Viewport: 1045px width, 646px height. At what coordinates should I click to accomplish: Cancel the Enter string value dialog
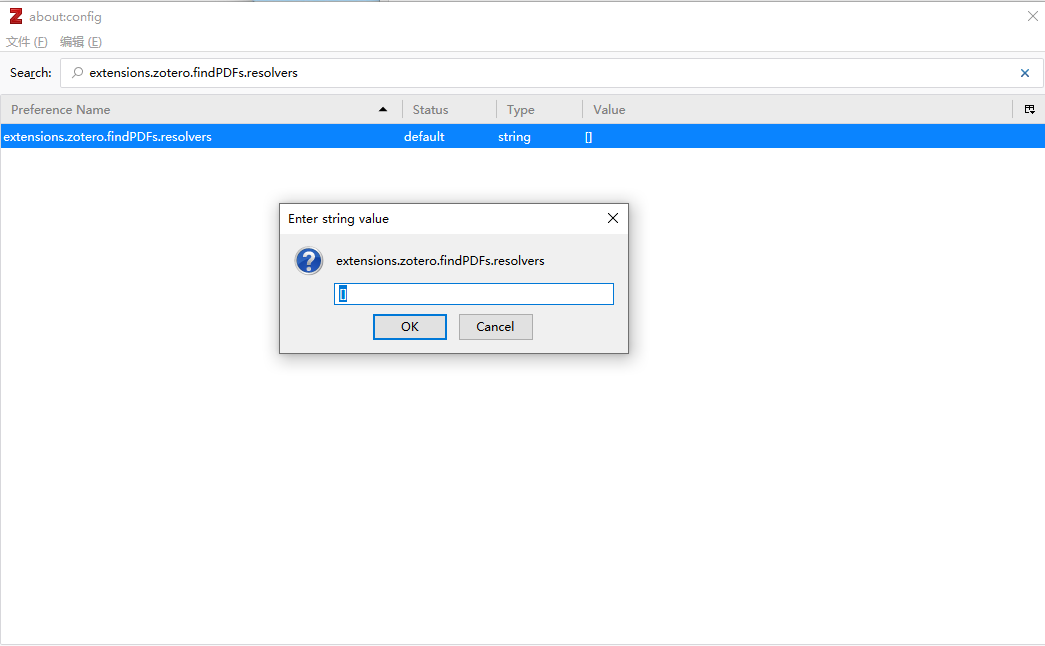pyautogui.click(x=495, y=327)
